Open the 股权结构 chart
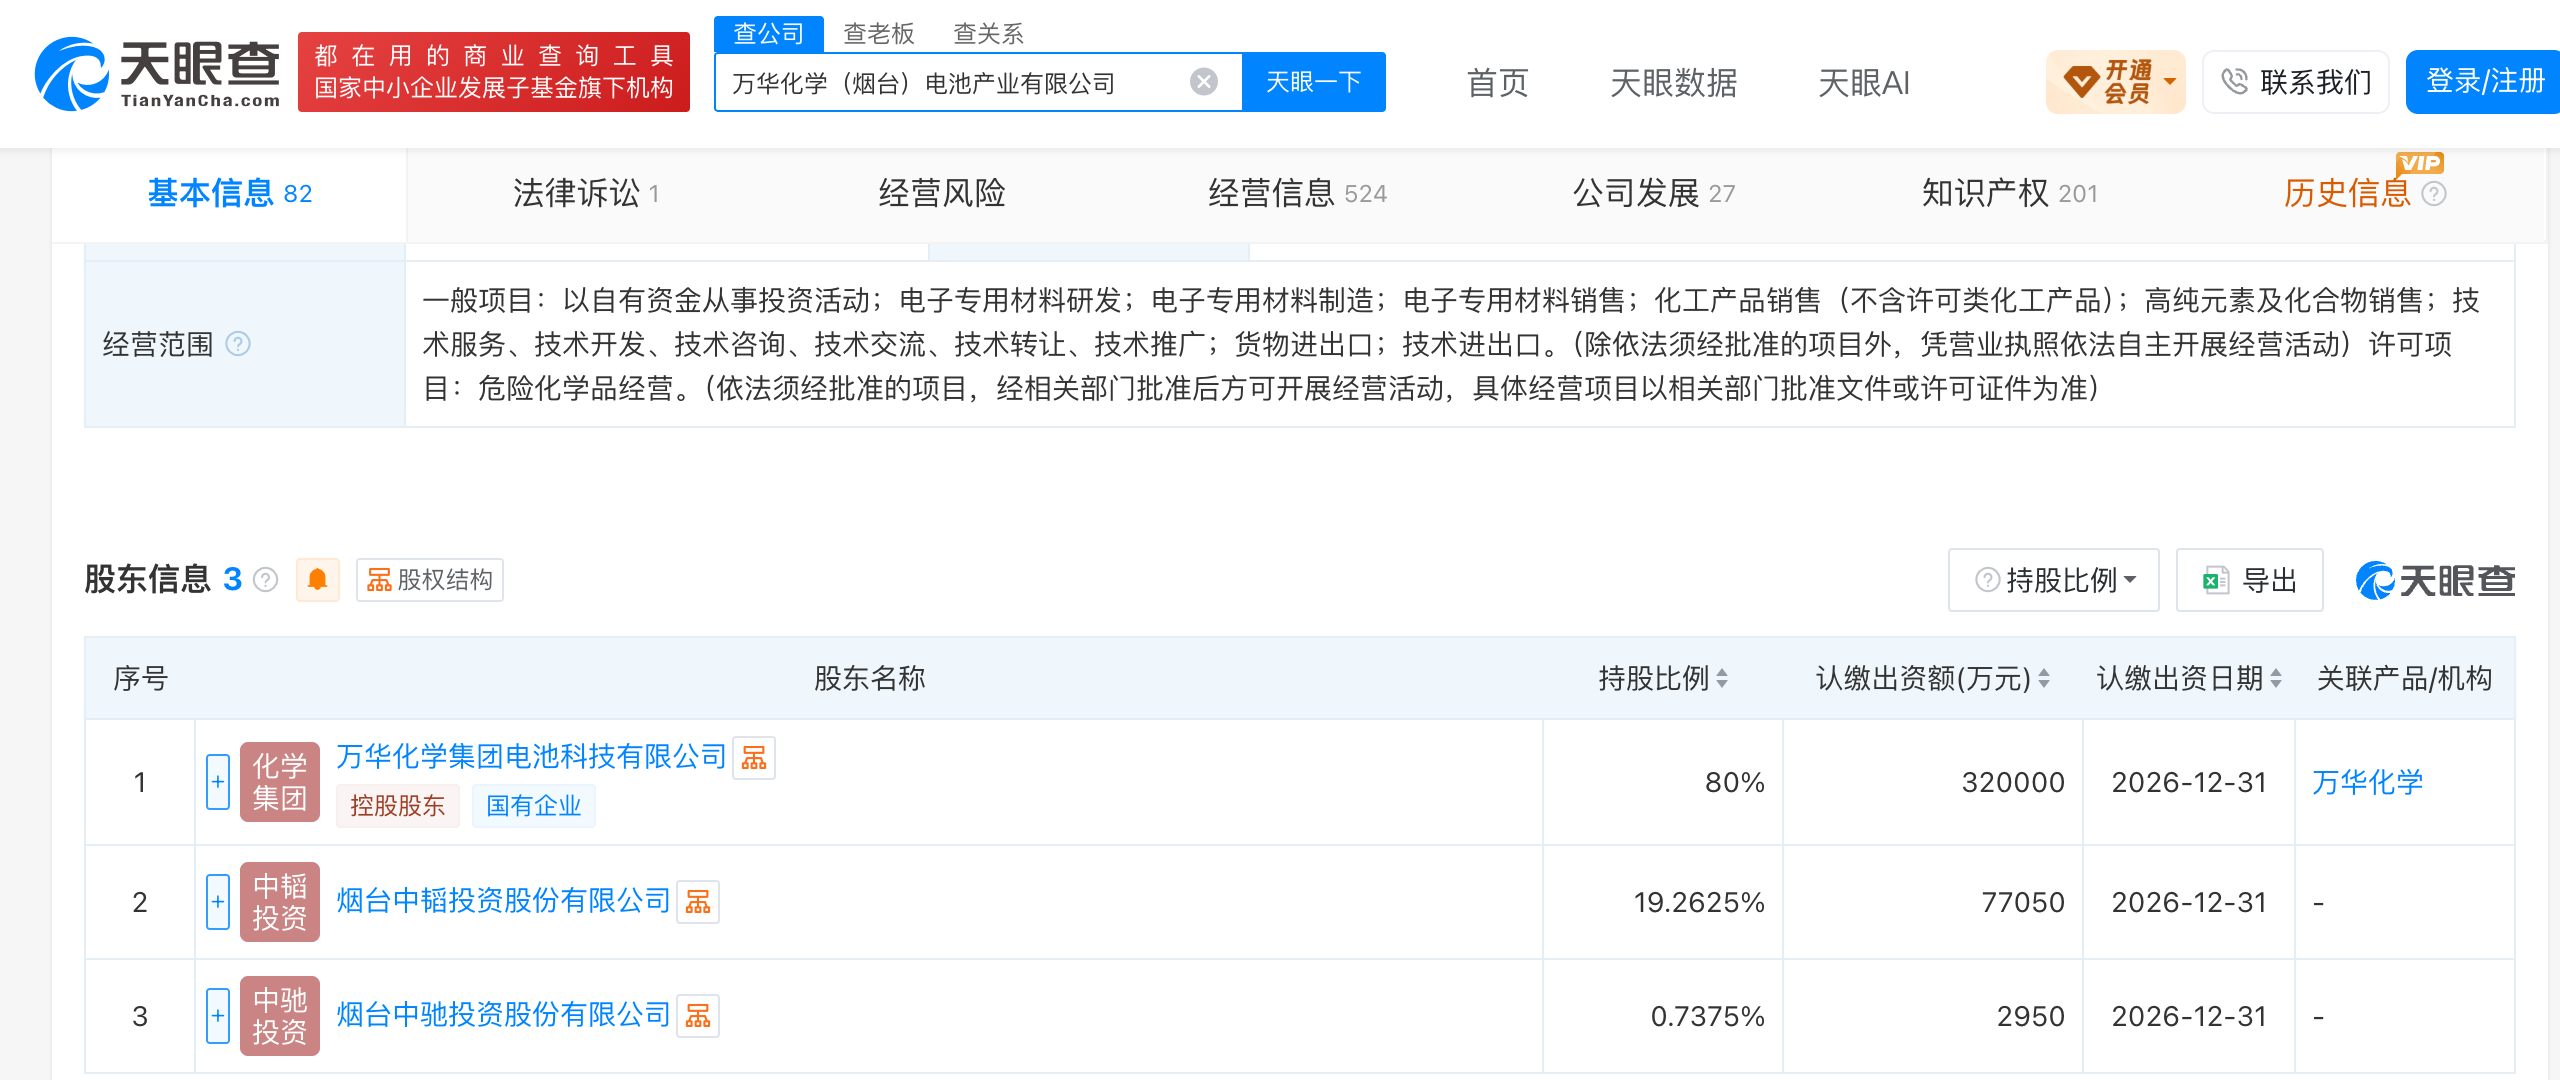The height and width of the screenshot is (1080, 2560). pos(430,580)
